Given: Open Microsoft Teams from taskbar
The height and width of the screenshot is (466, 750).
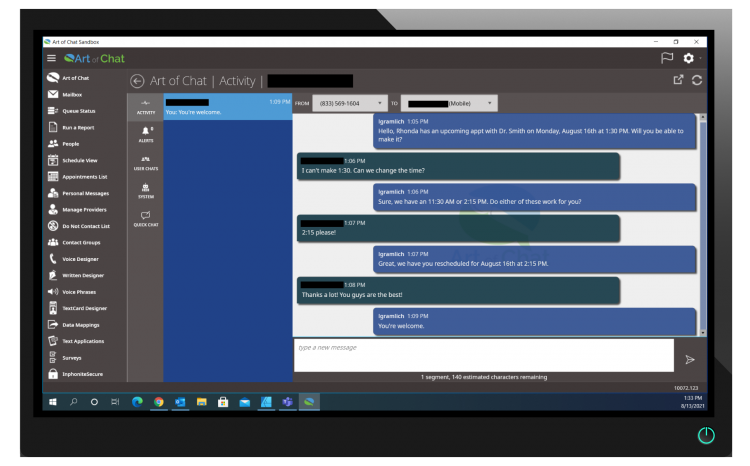Looking at the screenshot, I should click(287, 402).
